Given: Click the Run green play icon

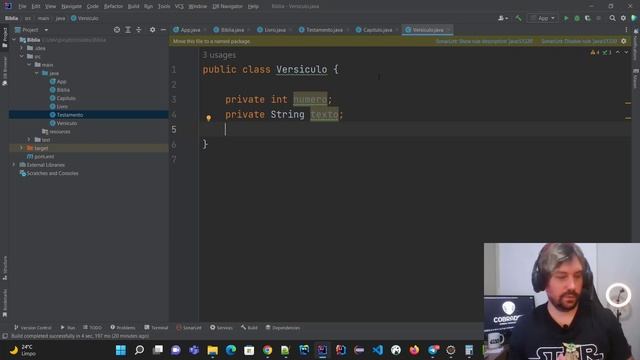Looking at the screenshot, I should point(566,18).
